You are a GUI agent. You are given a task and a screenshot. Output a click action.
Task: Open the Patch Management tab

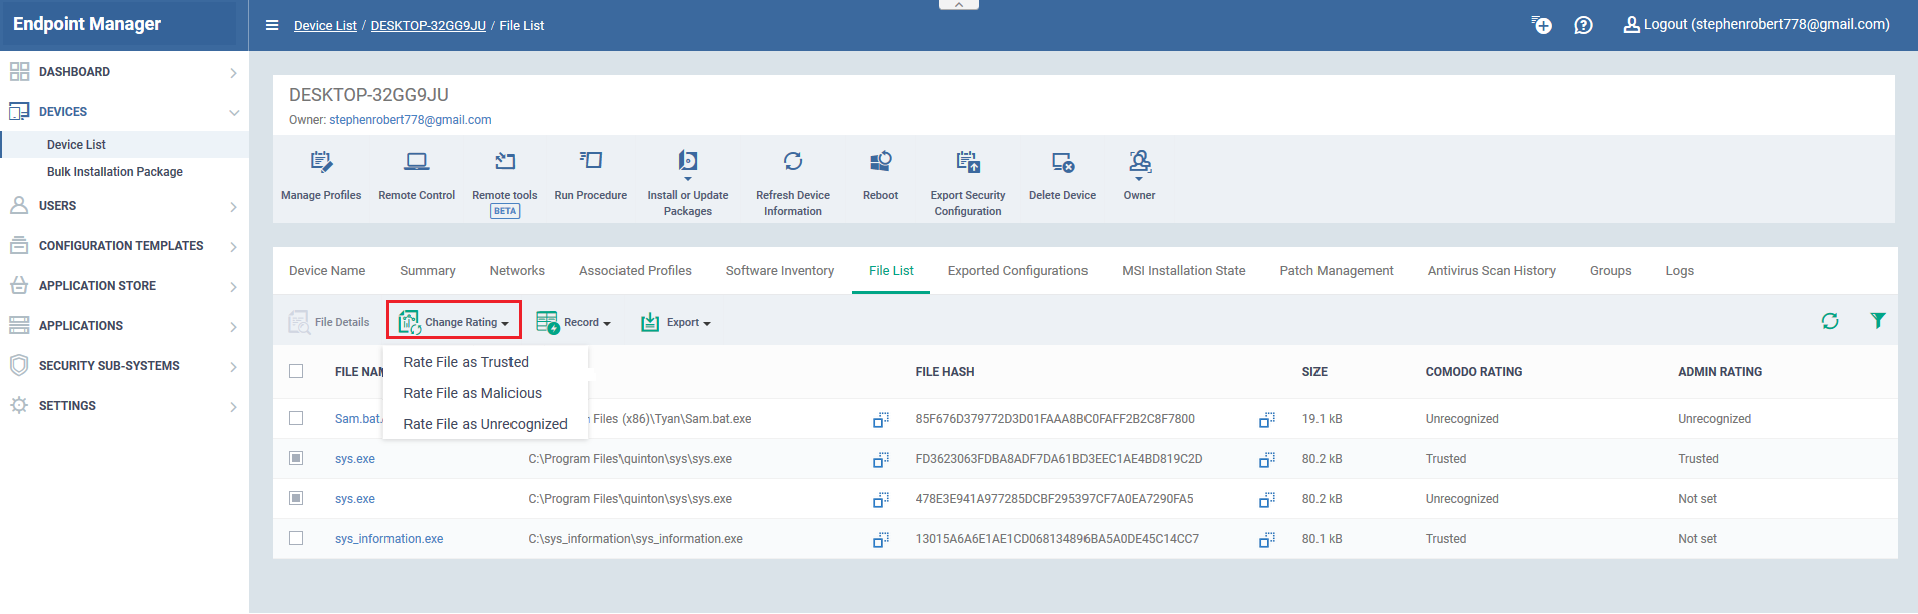point(1337,271)
